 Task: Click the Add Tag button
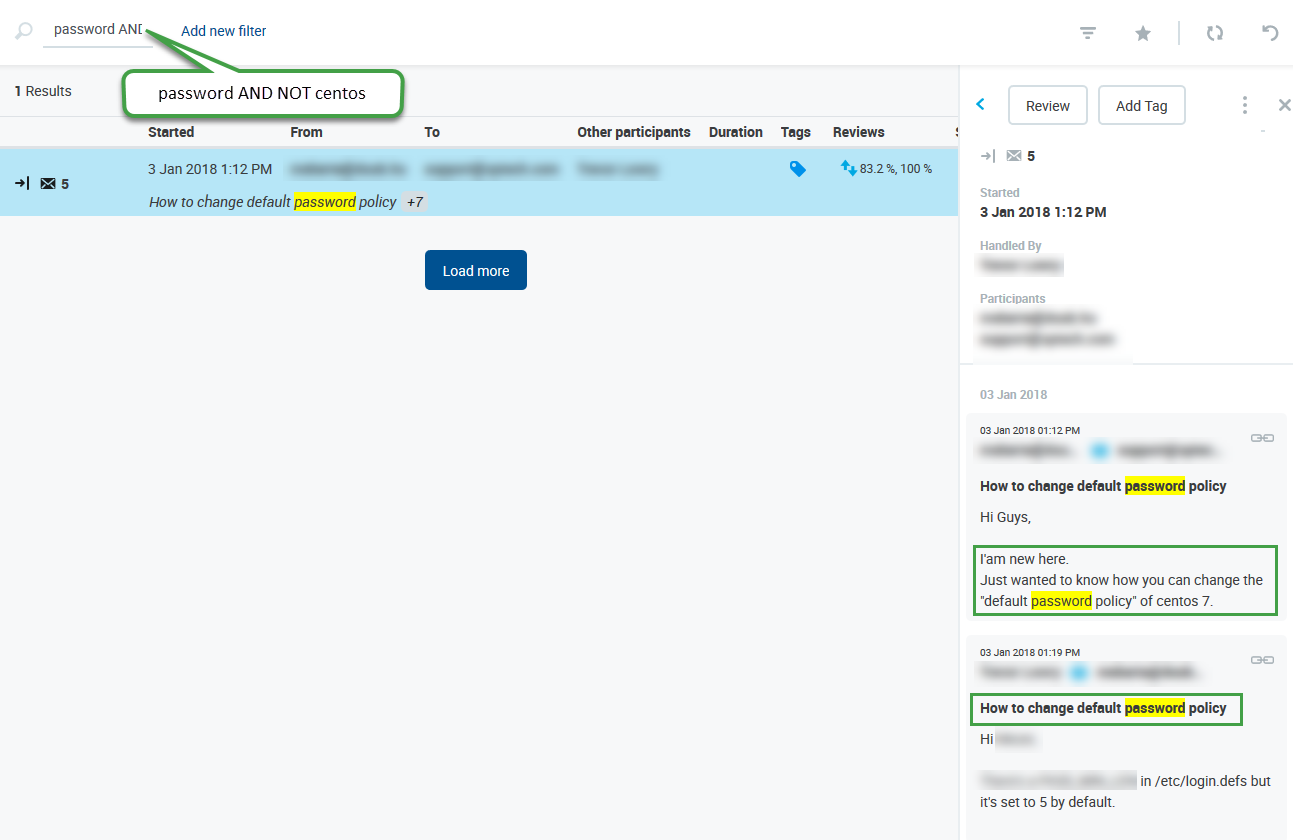(1141, 105)
